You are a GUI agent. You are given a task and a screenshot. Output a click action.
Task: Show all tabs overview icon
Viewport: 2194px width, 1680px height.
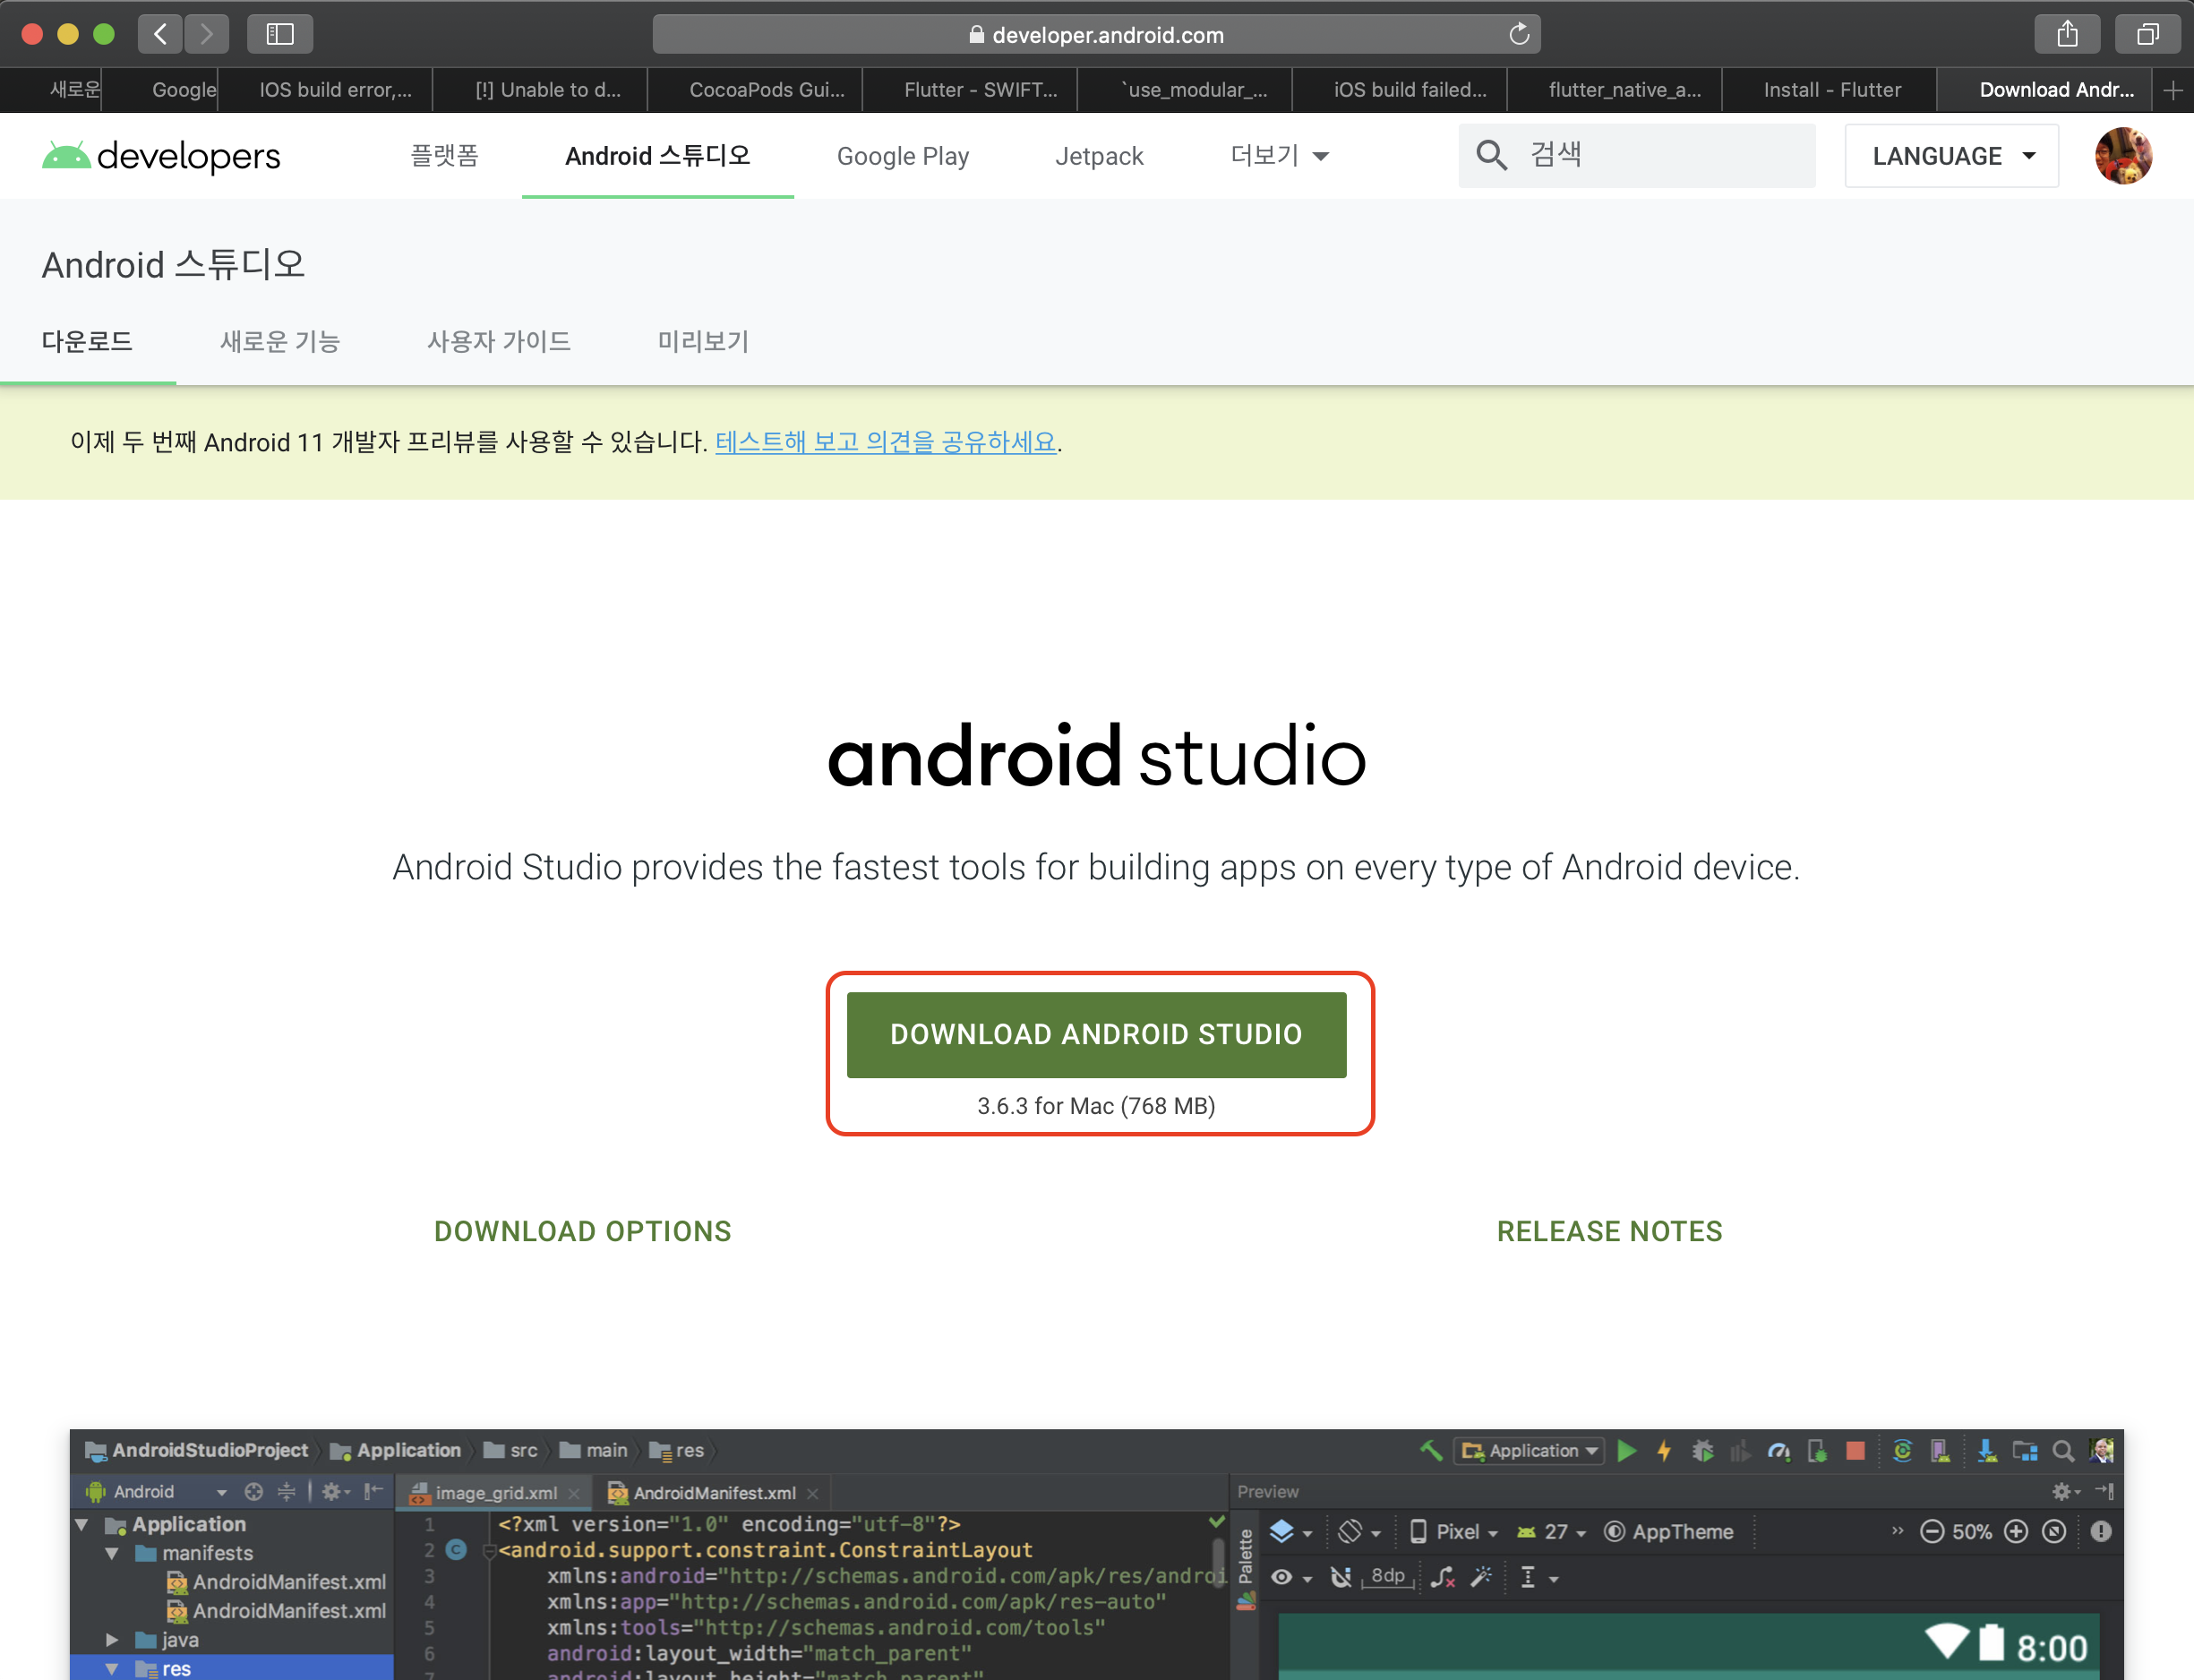click(x=2147, y=35)
